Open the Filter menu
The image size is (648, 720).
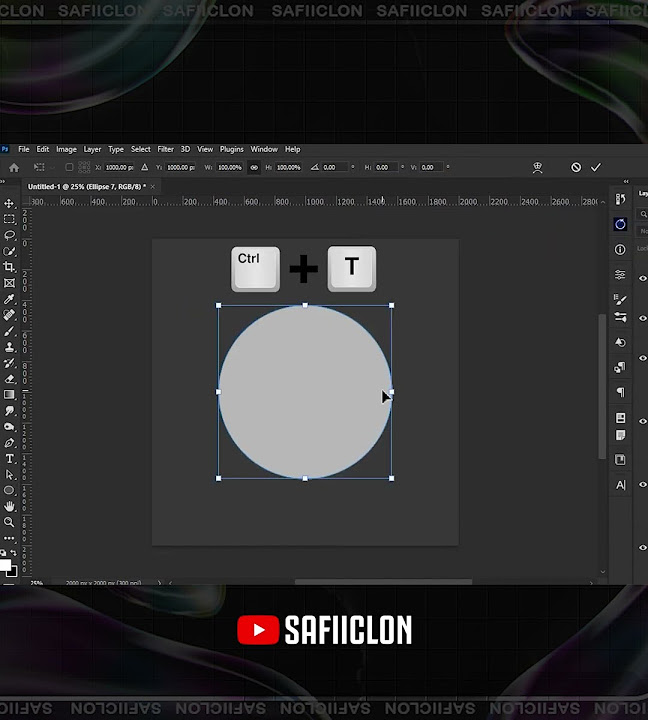tap(165, 149)
